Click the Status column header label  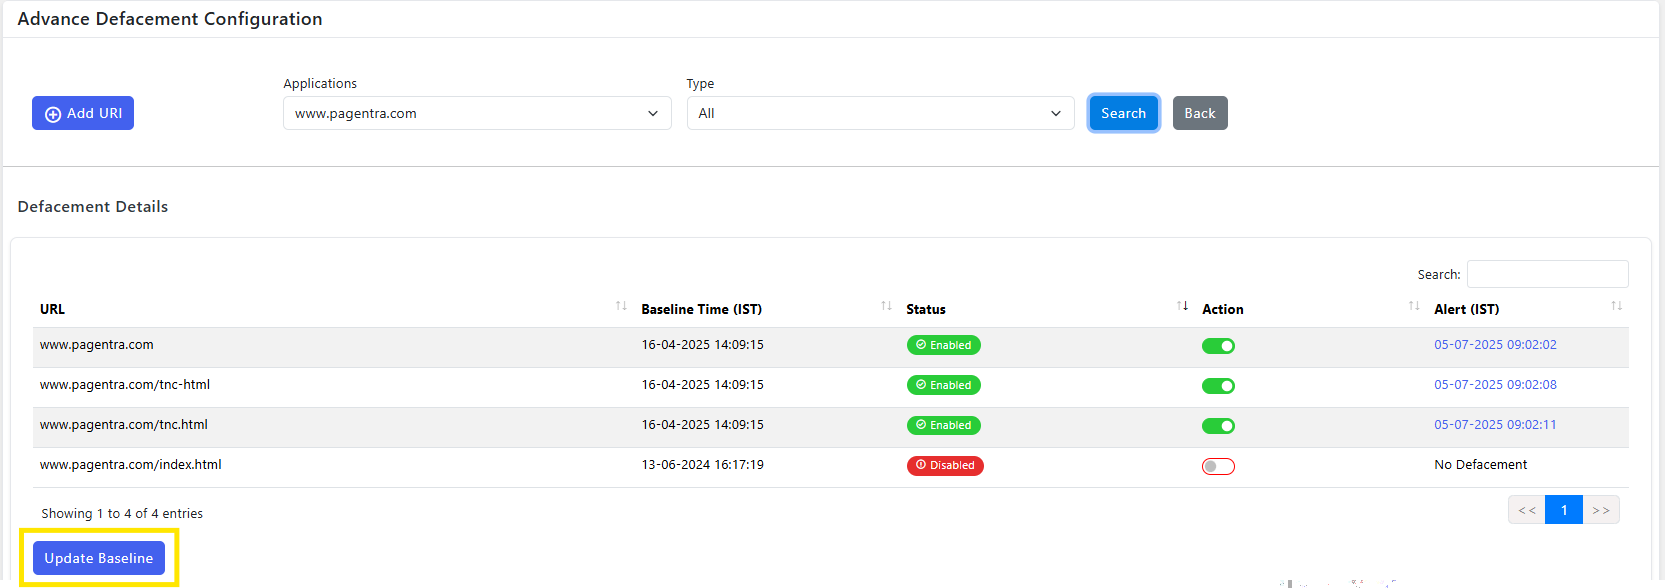[926, 309]
